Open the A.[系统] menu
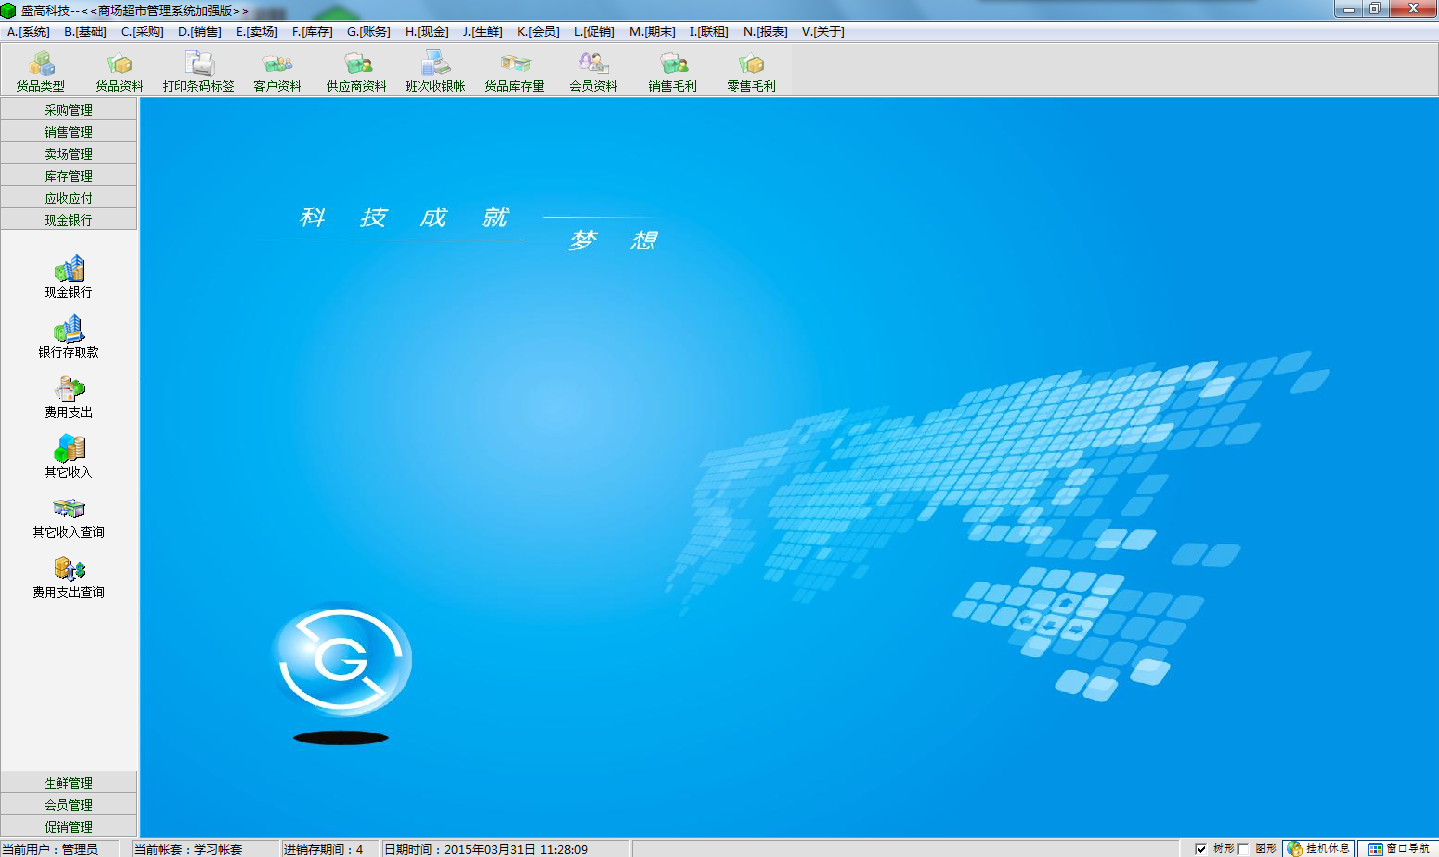 click(28, 32)
